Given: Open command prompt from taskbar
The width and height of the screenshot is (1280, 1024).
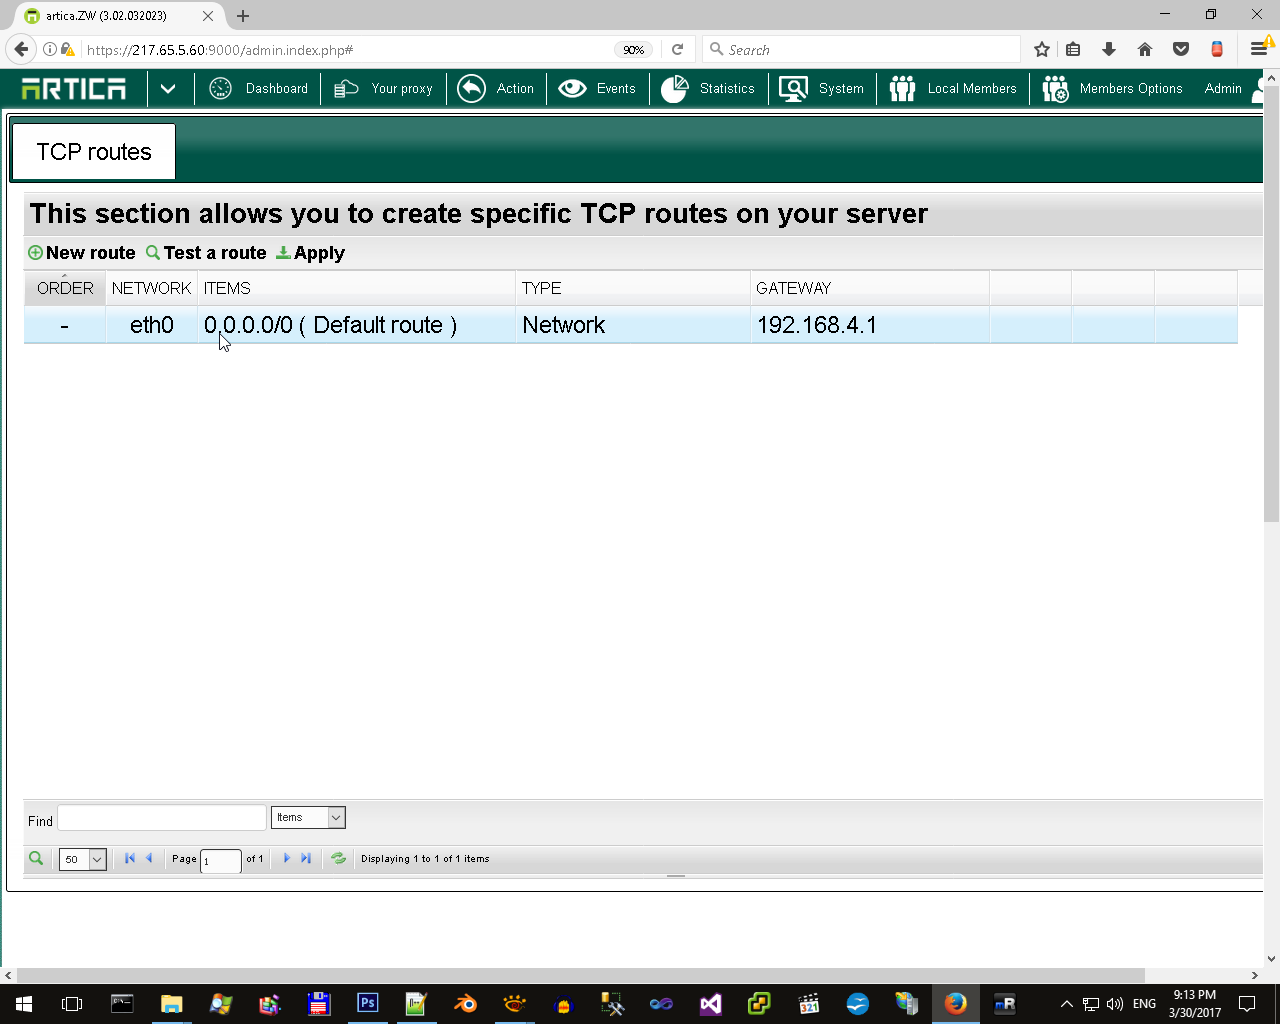Looking at the screenshot, I should pos(122,1004).
